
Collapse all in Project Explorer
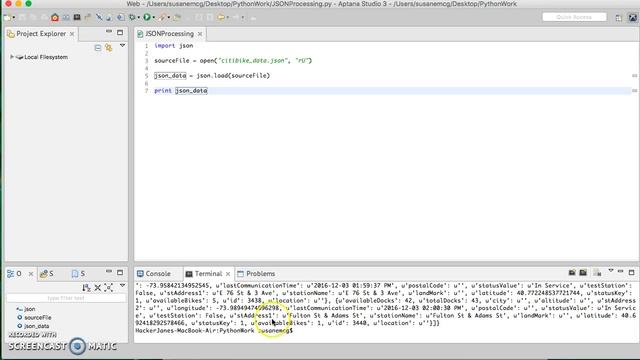point(98,48)
